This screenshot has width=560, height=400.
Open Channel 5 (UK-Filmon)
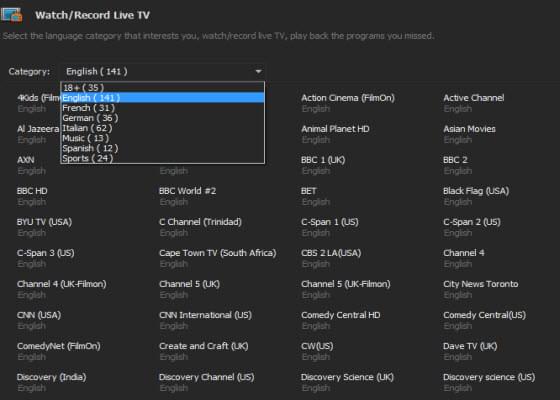tap(345, 284)
